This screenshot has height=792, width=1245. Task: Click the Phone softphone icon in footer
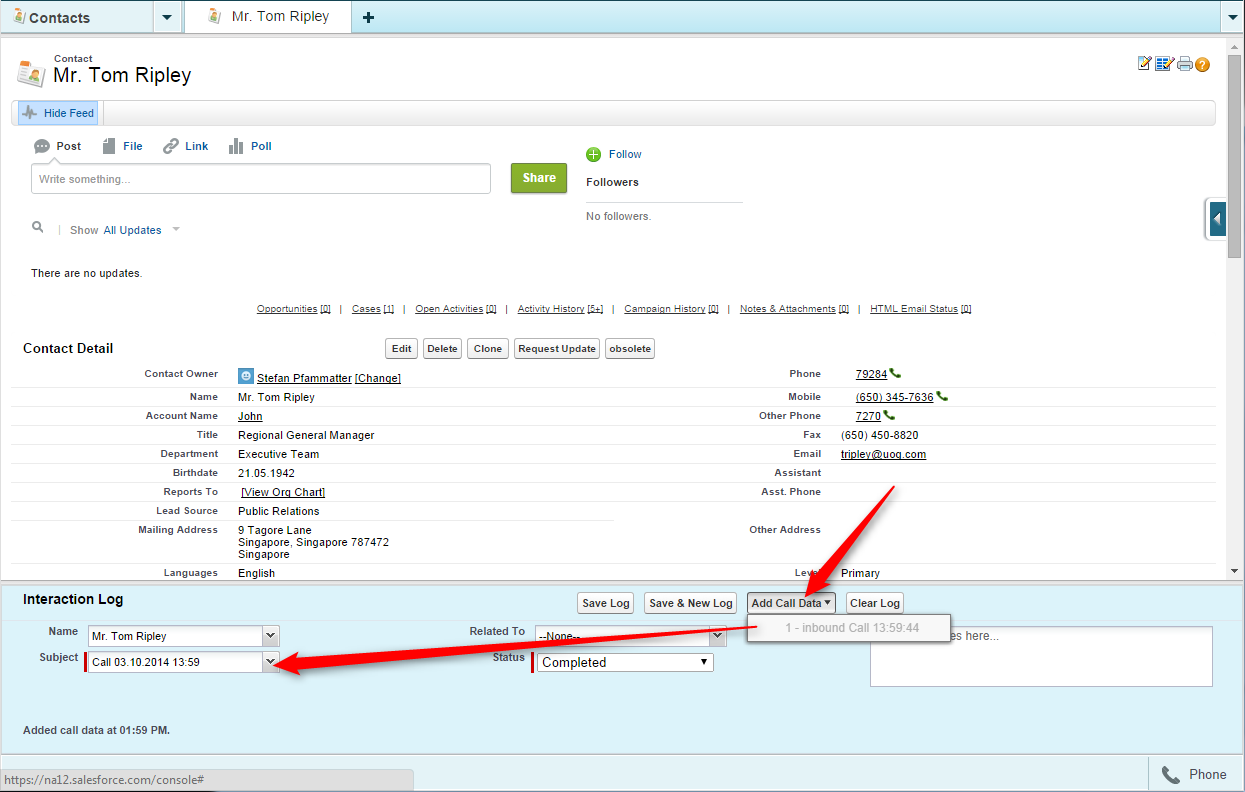pos(1170,774)
